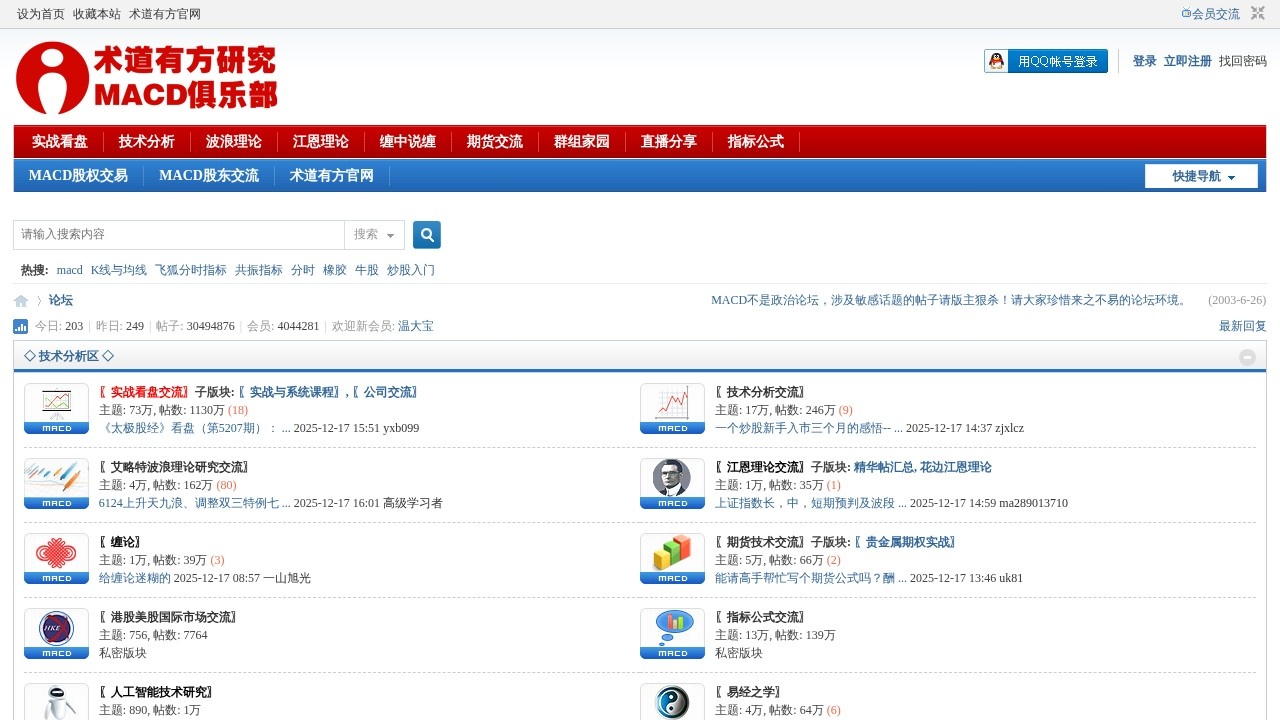This screenshot has width=1280, height=720.
Task: Click the blue magnifier search button
Action: pos(427,235)
